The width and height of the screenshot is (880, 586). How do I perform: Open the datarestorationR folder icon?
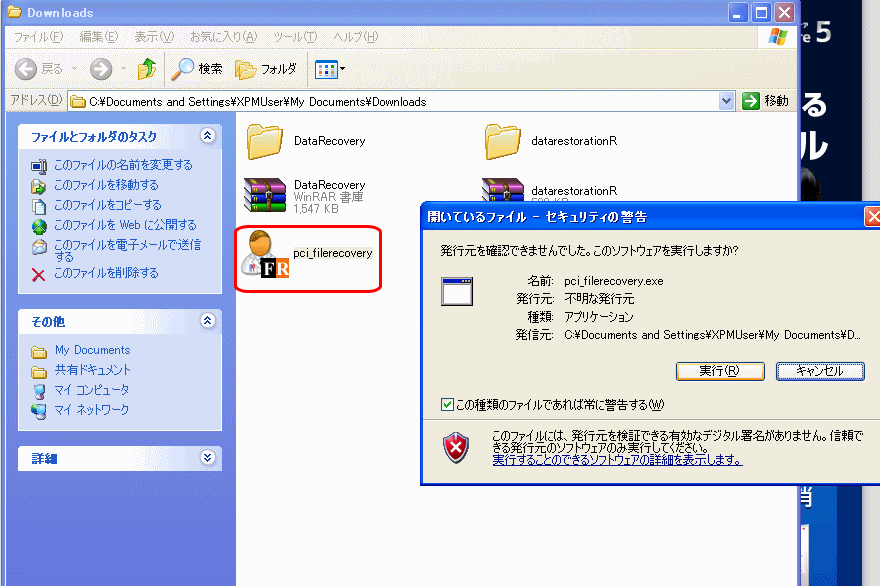(x=503, y=143)
